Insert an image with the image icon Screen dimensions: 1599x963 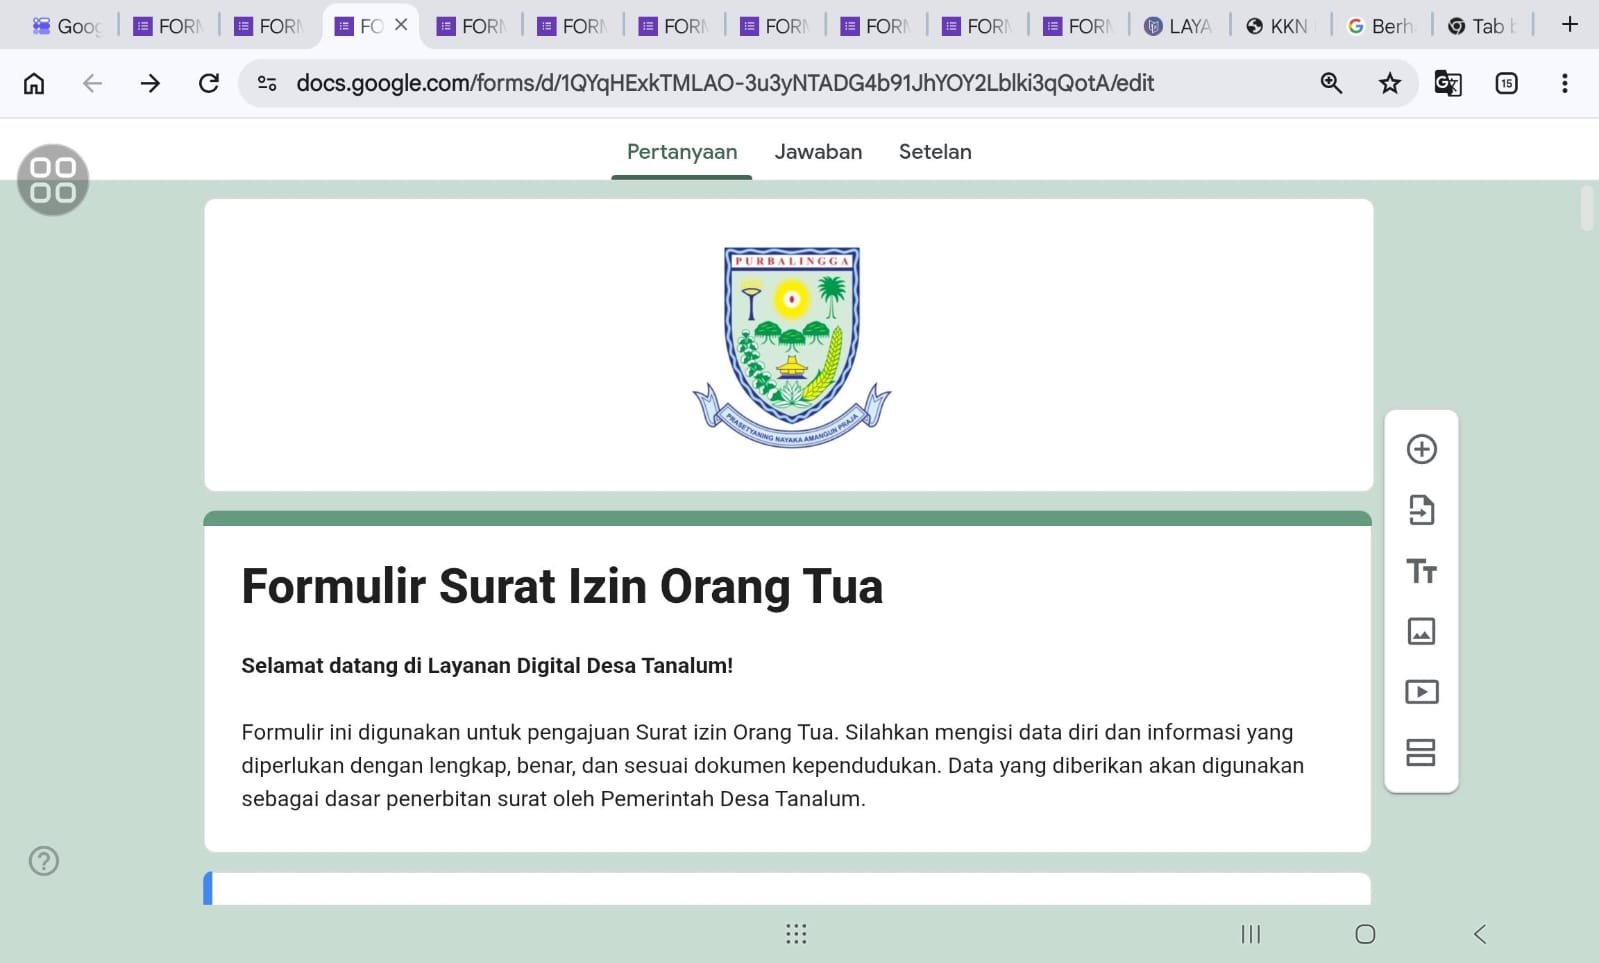coord(1421,631)
